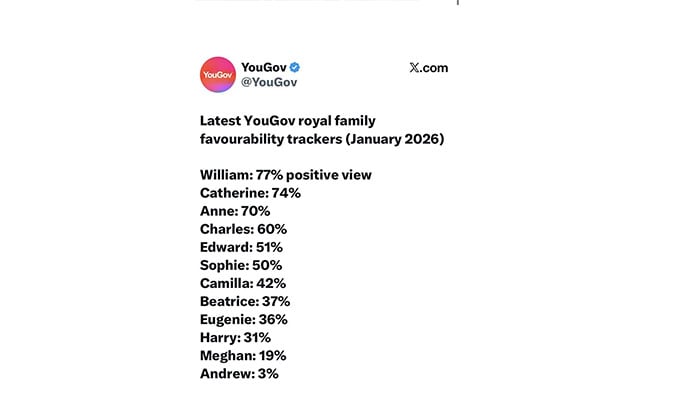
Task: Select the Edward 51% line
Action: point(241,247)
